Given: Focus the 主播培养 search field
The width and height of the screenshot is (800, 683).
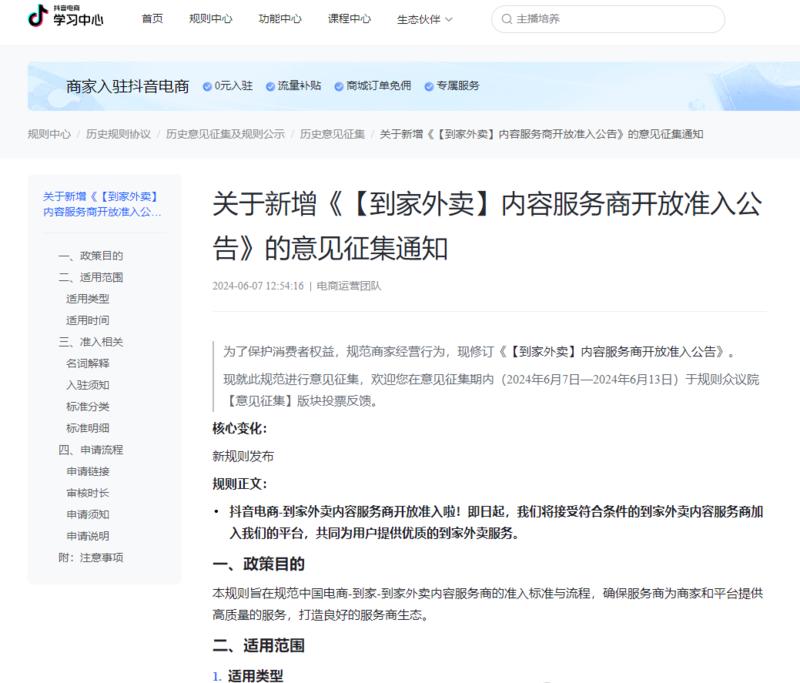Looking at the screenshot, I should pyautogui.click(x=608, y=19).
